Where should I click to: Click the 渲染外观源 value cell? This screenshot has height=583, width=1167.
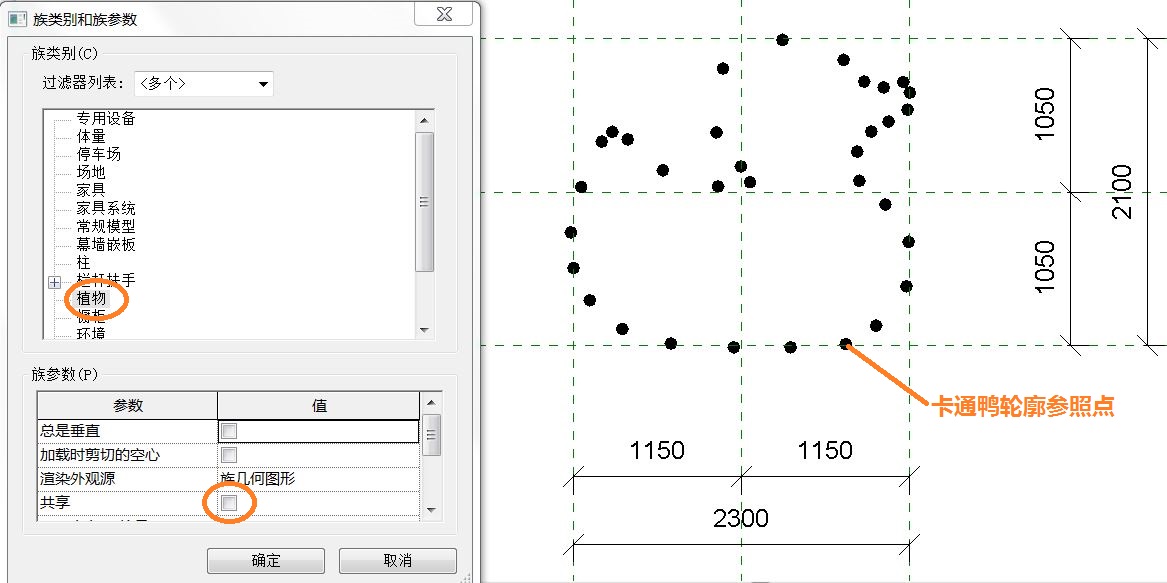pos(319,479)
